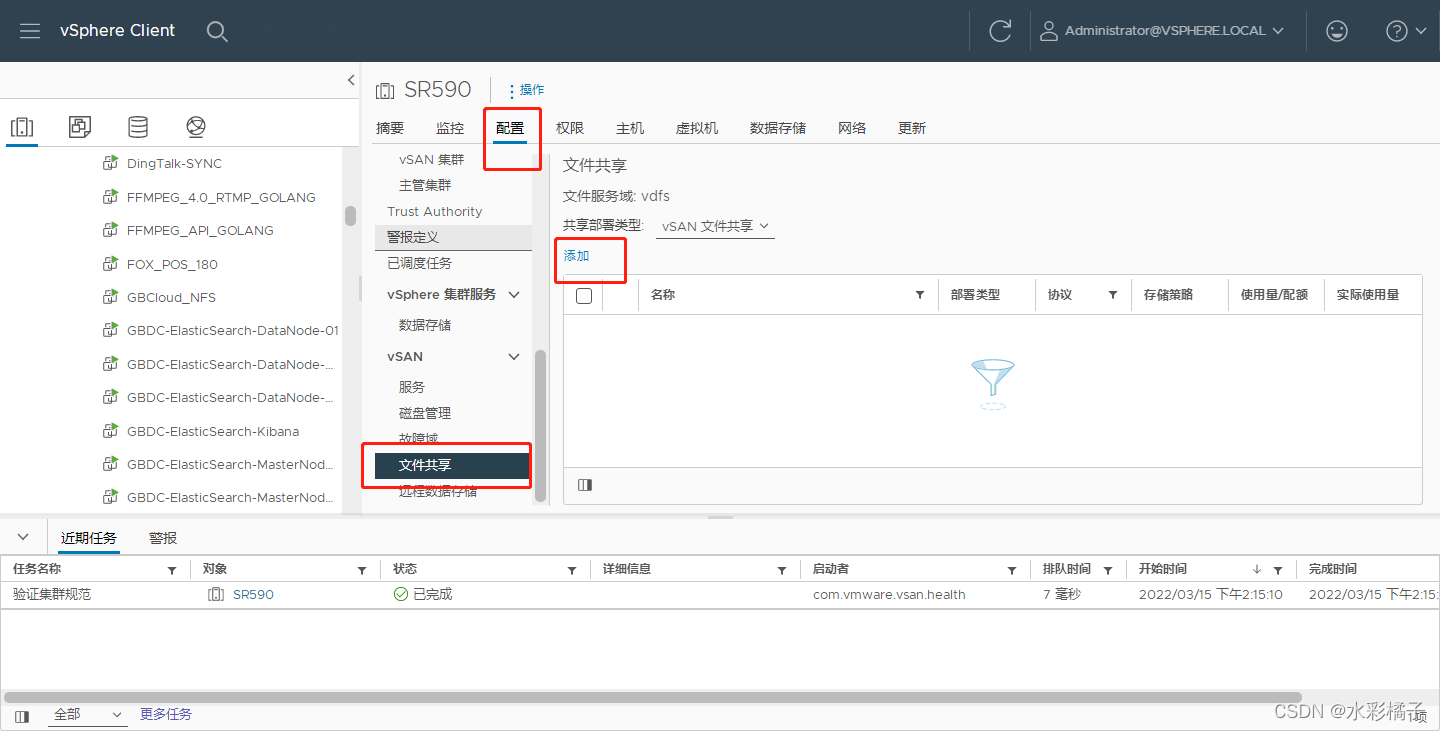
Task: Switch to Hosts and Clusters inventory view
Action: point(22,127)
